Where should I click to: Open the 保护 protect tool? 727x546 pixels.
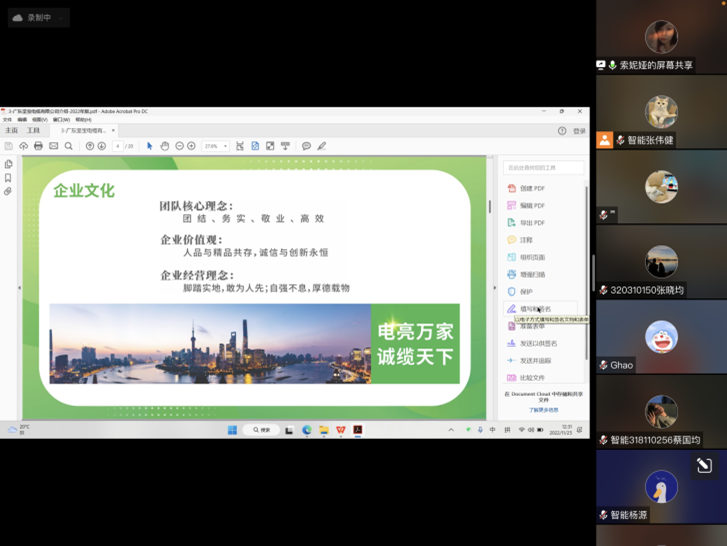tap(525, 292)
